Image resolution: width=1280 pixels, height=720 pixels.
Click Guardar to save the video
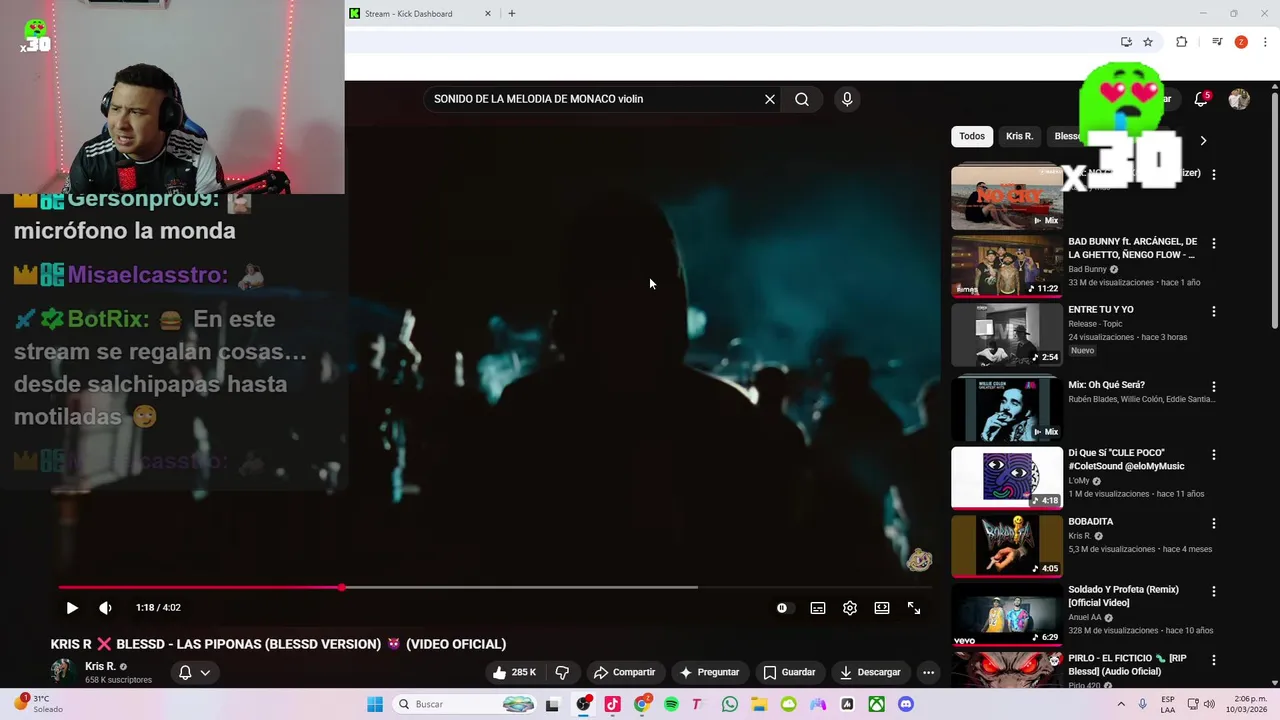tap(789, 672)
